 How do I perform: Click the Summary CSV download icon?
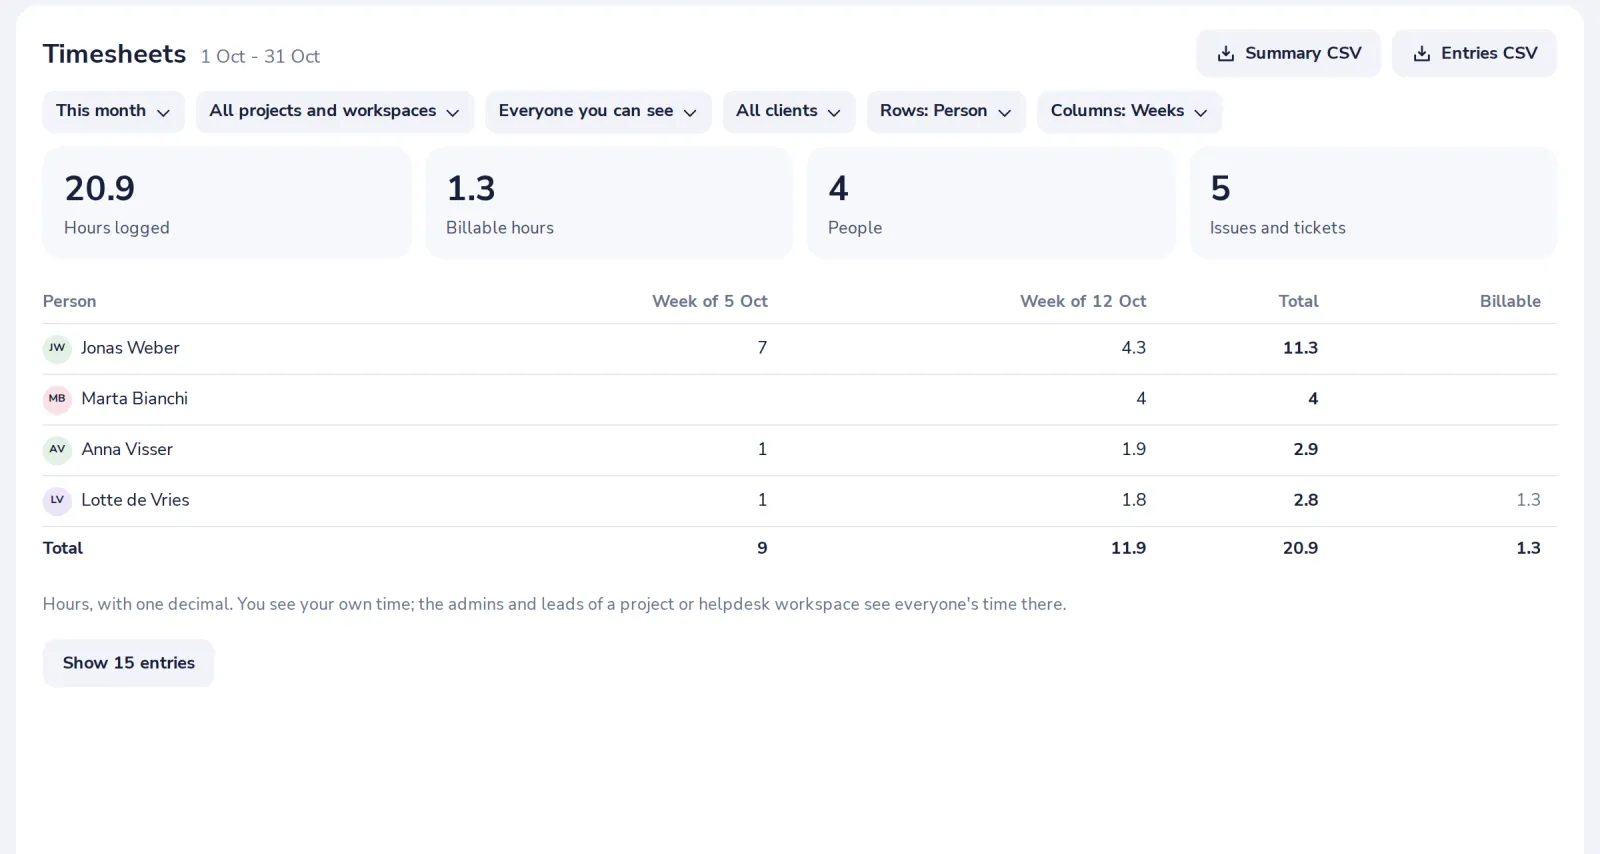[x=1225, y=54]
